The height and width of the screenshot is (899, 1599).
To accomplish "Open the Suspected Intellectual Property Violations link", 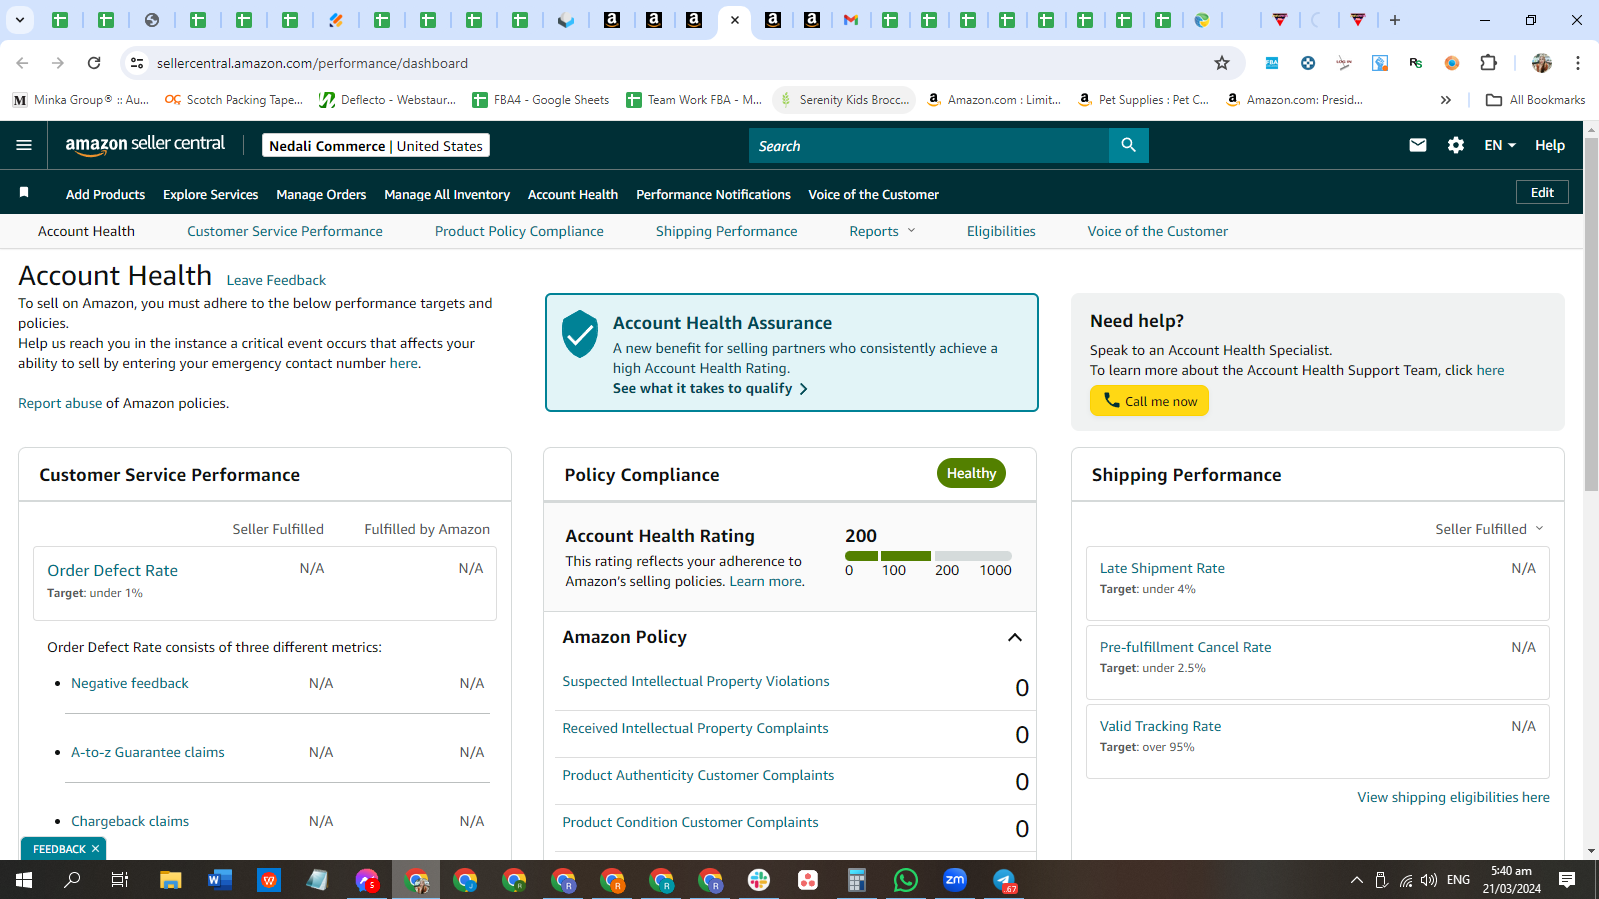I will tap(696, 681).
